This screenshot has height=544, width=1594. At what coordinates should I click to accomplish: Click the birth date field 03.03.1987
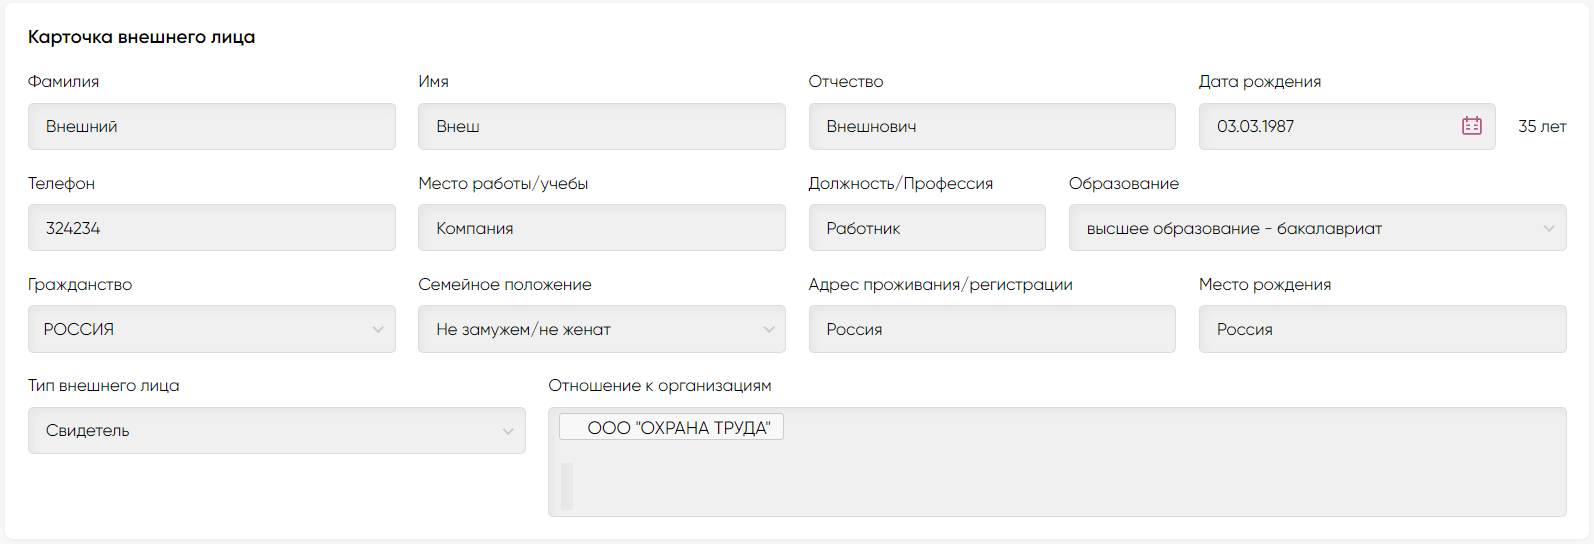point(1347,126)
